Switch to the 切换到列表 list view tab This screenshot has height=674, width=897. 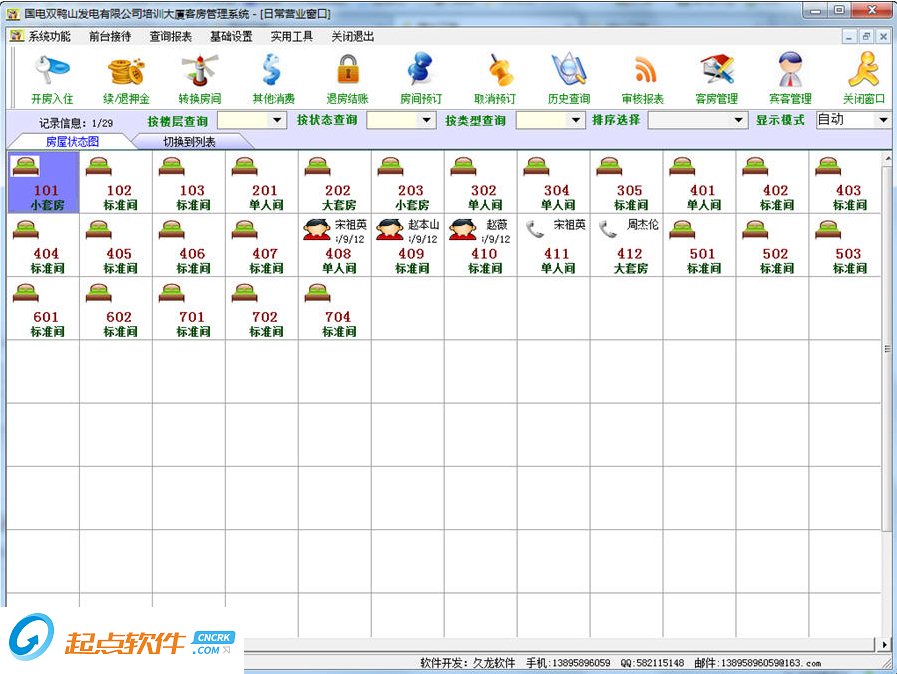pos(192,140)
